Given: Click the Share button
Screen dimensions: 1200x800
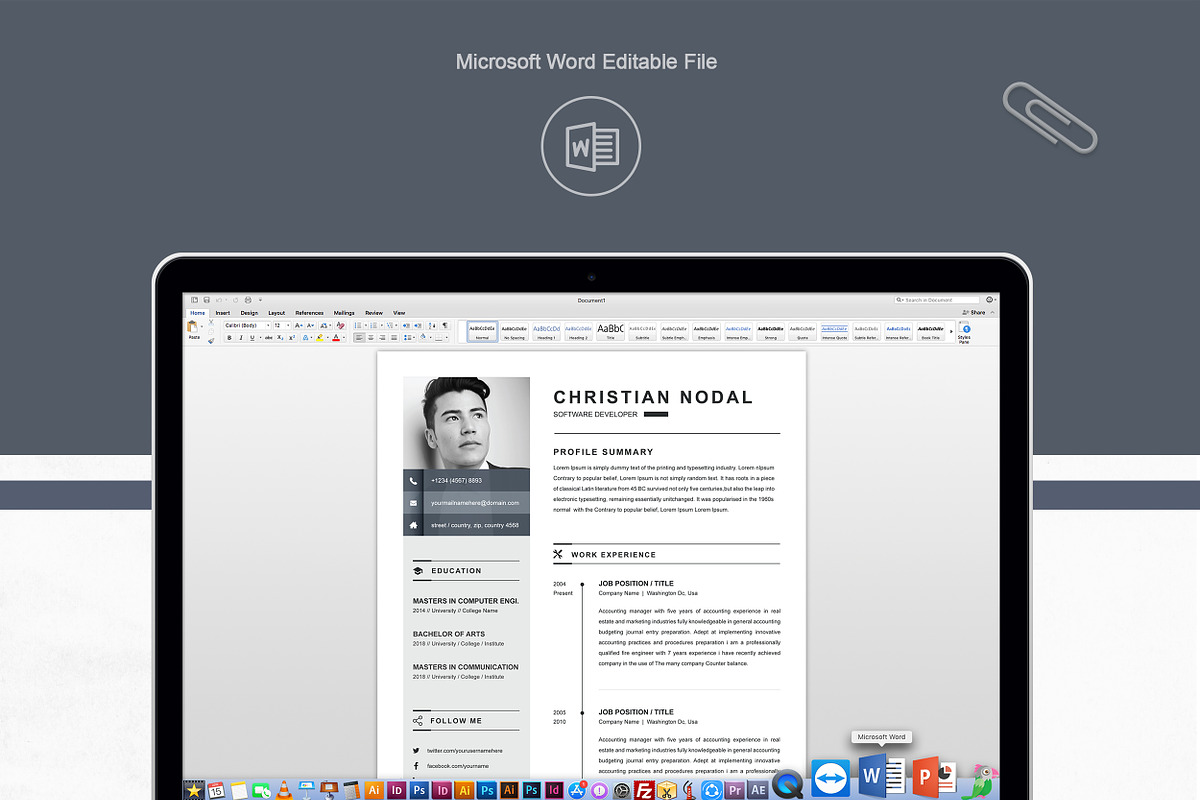Looking at the screenshot, I should (976, 312).
